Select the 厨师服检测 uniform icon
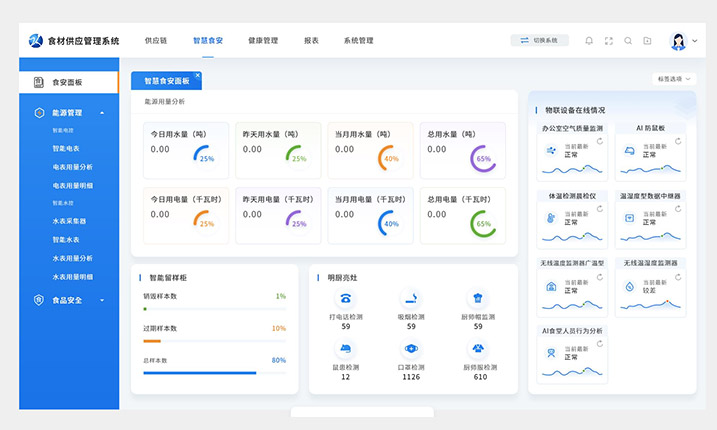 [478, 349]
